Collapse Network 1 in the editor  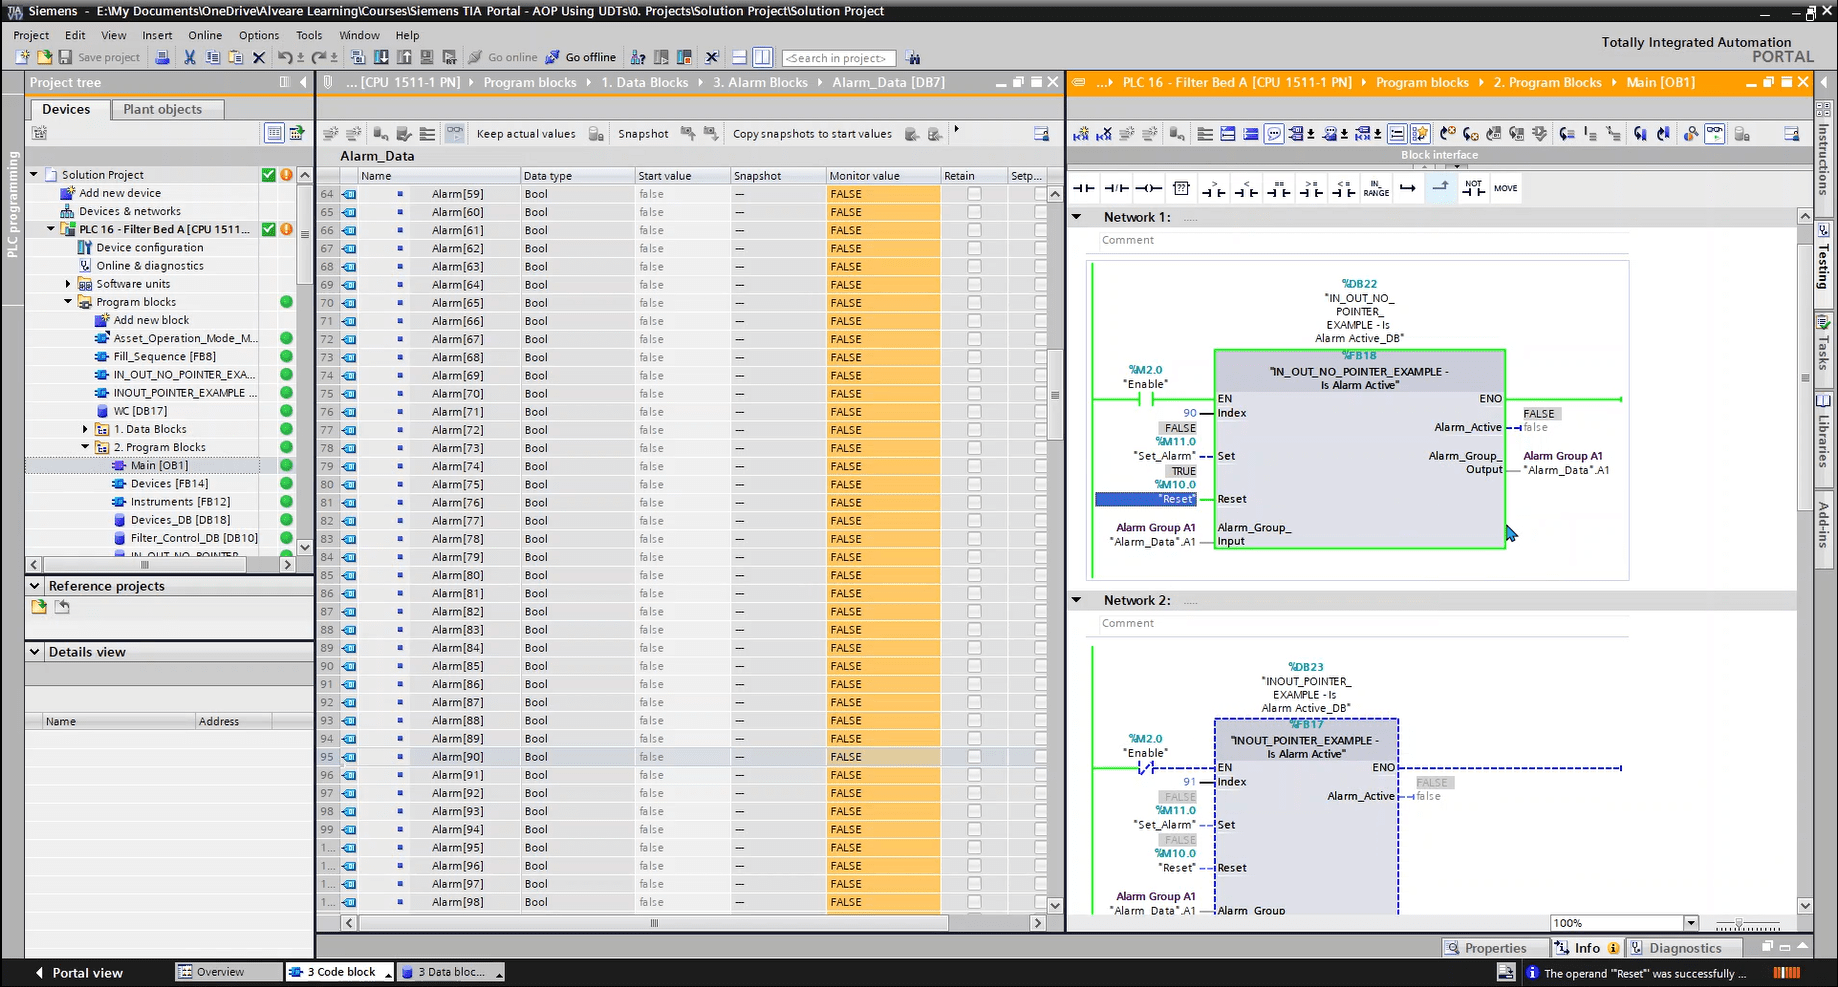(x=1077, y=217)
